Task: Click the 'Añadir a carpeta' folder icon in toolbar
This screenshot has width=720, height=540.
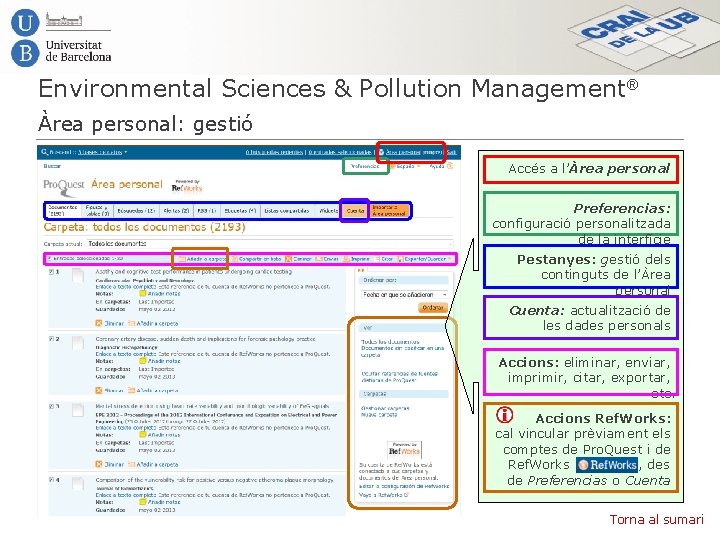Action: pyautogui.click(x=182, y=259)
